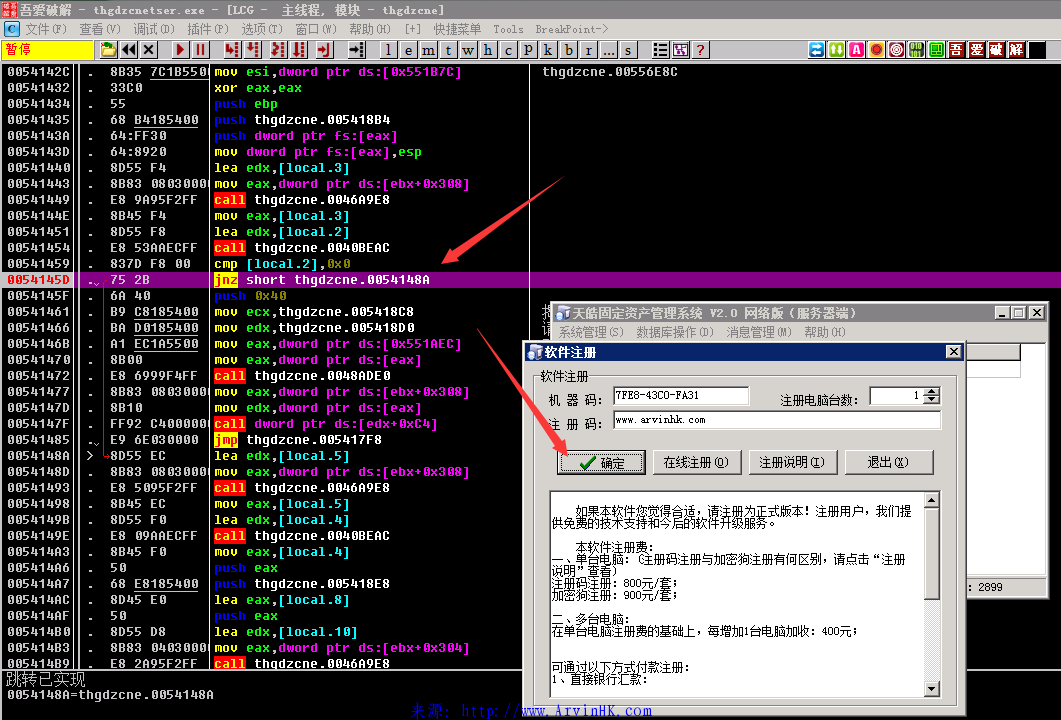
Task: Click the Restart program toolbar icon
Action: 127,49
